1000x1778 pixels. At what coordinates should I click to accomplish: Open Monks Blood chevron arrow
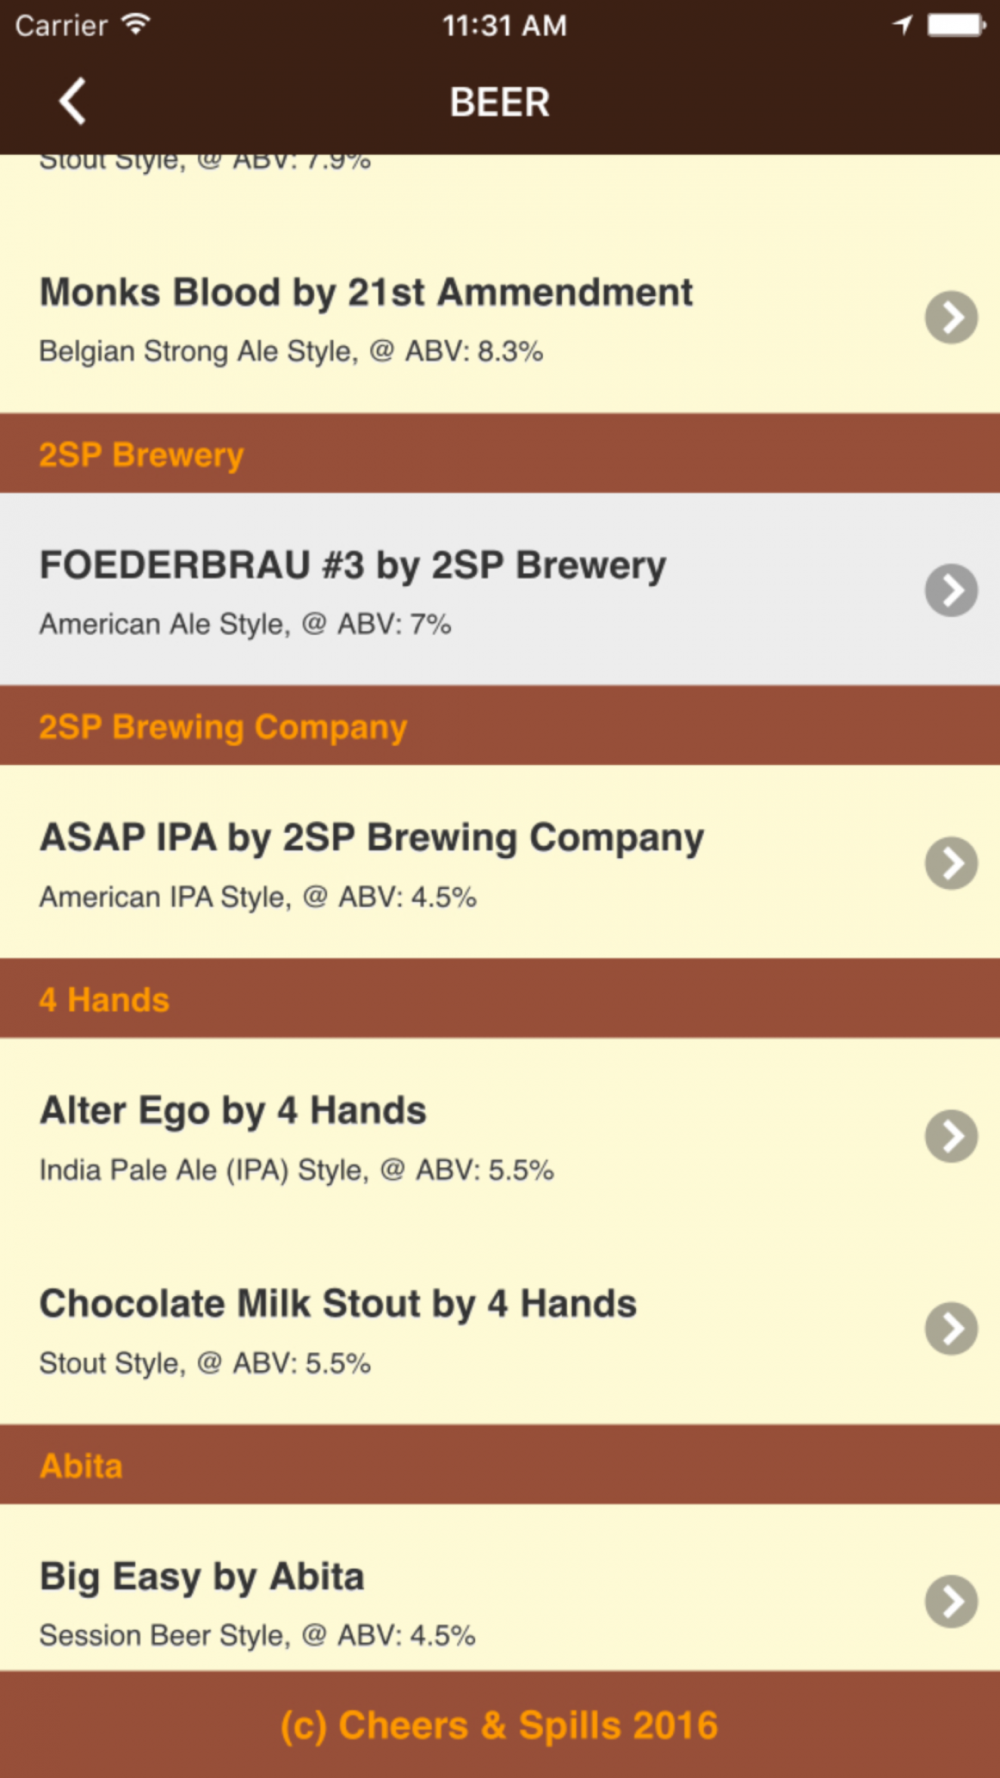point(951,318)
